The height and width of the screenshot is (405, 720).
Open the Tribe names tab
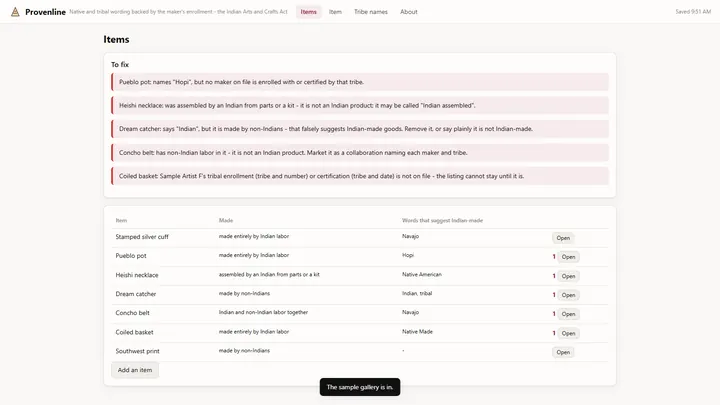pos(371,12)
